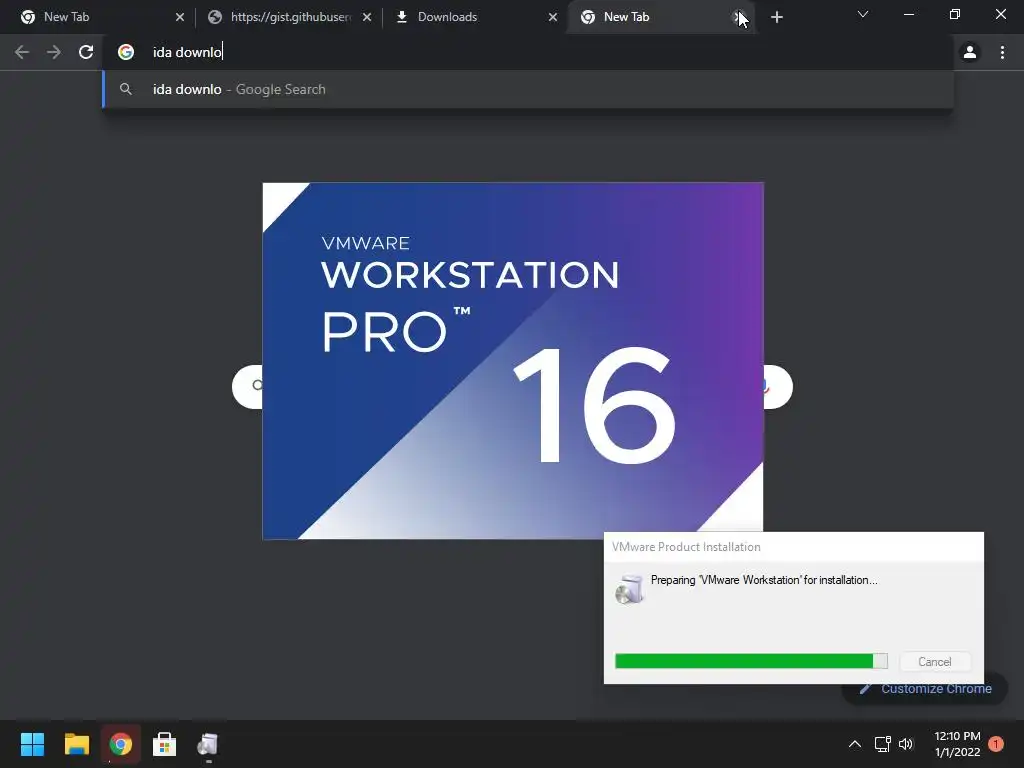Switch to the first New Tab
Screen dimensions: 1024x768
click(101, 17)
